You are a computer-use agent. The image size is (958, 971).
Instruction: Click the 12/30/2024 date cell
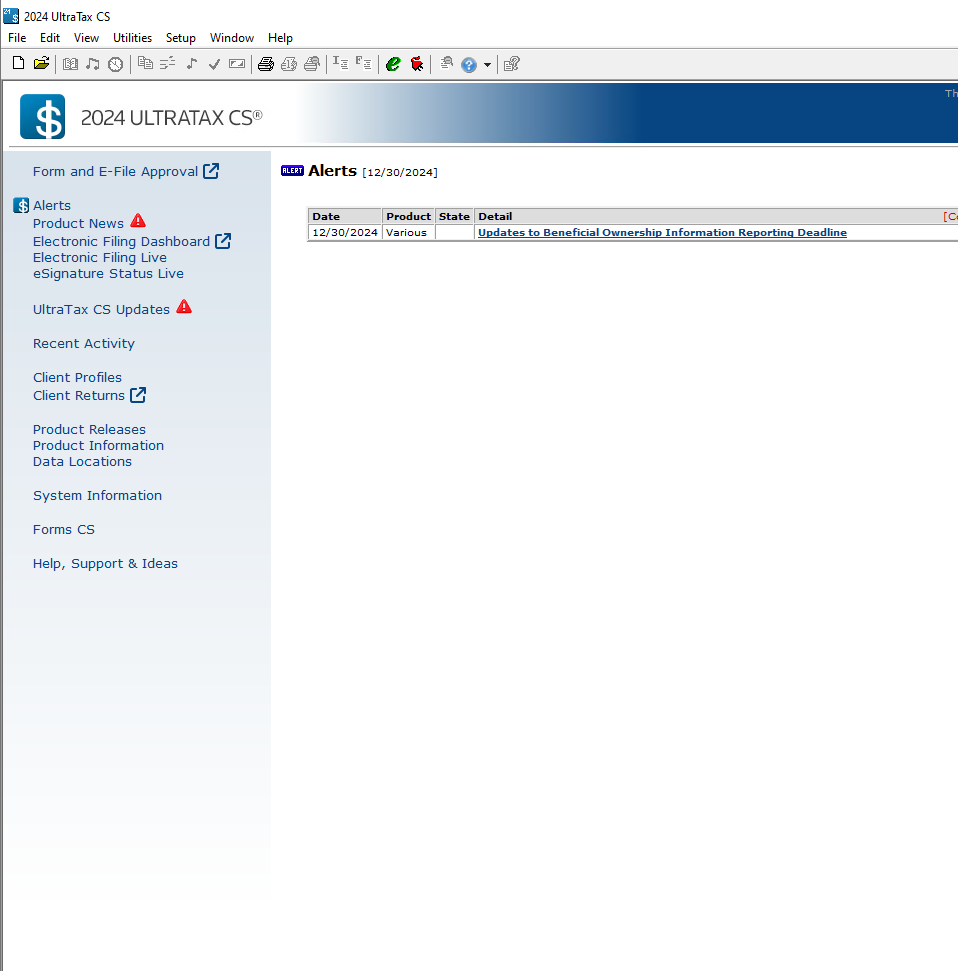(345, 232)
